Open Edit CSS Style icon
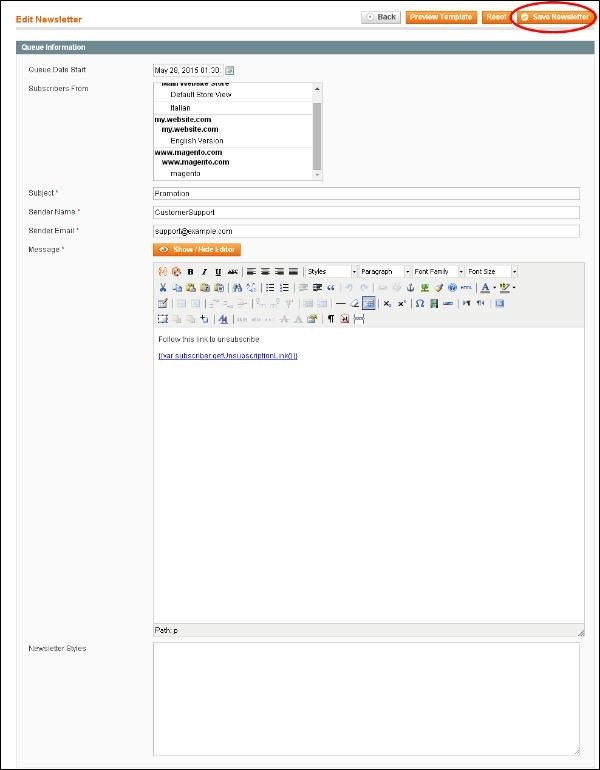 223,319
